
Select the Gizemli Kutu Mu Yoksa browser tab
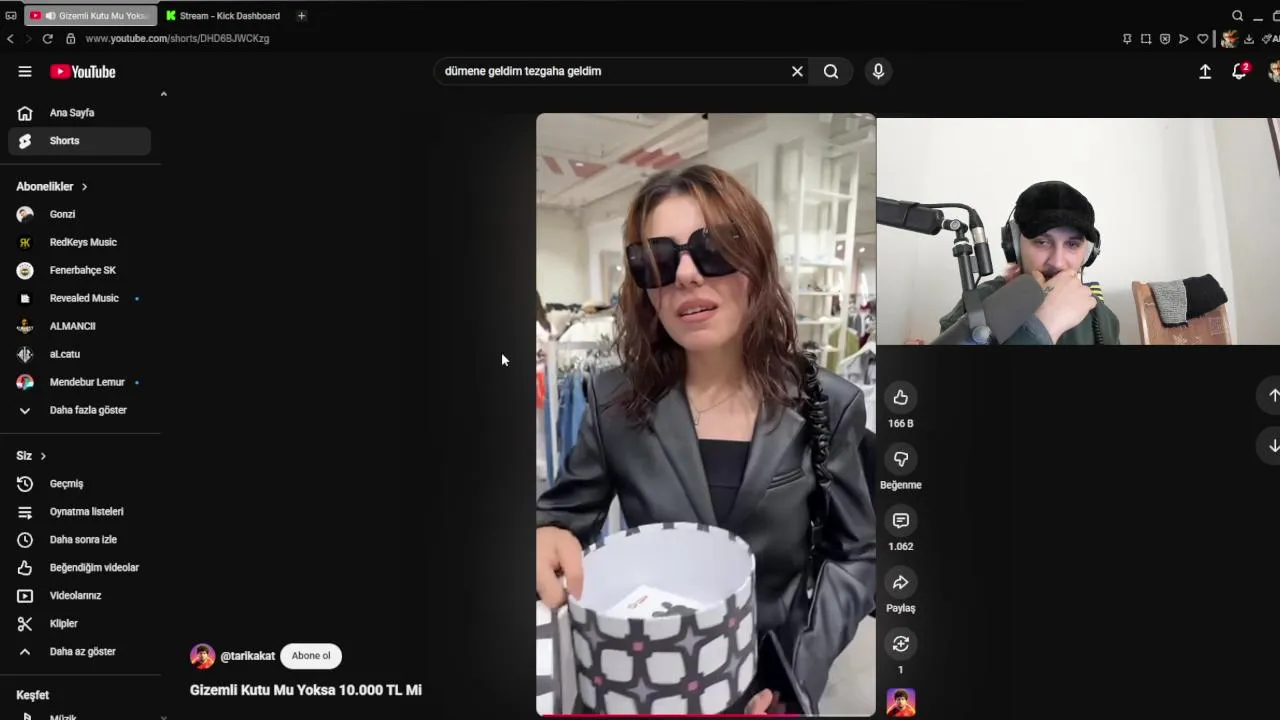[x=89, y=16]
